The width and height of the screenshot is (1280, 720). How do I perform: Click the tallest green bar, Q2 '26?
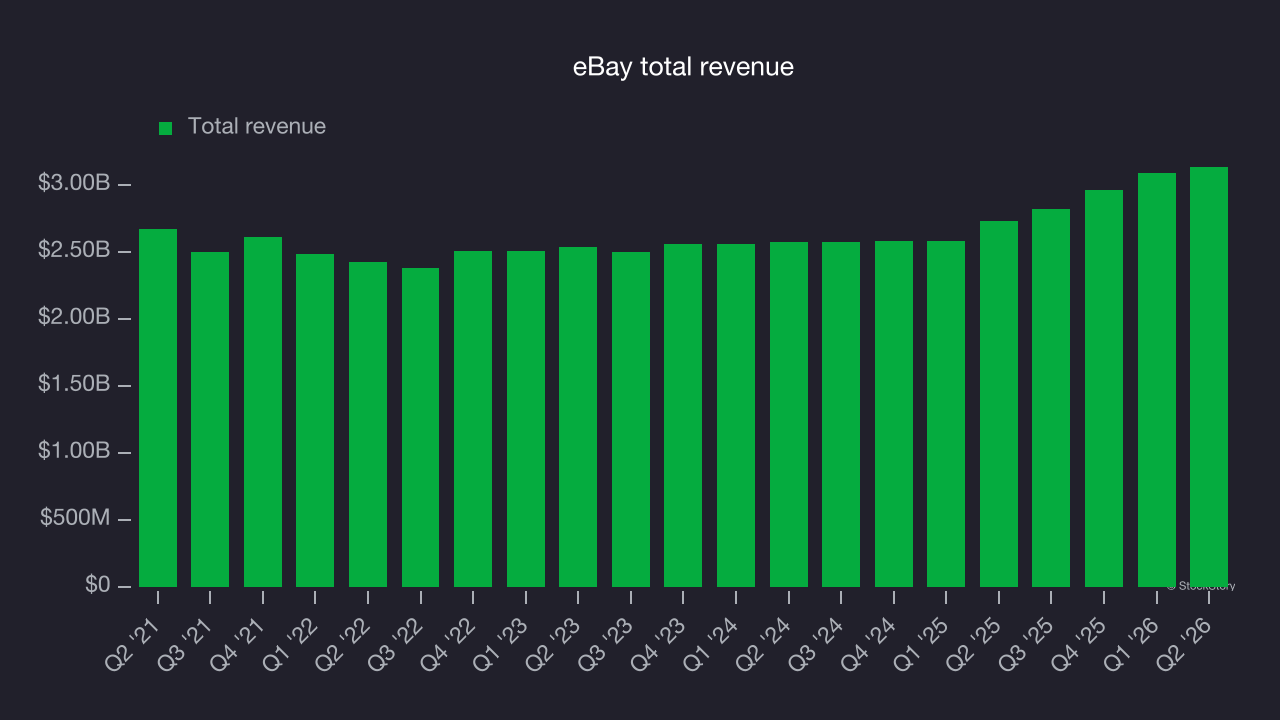[x=1209, y=377]
